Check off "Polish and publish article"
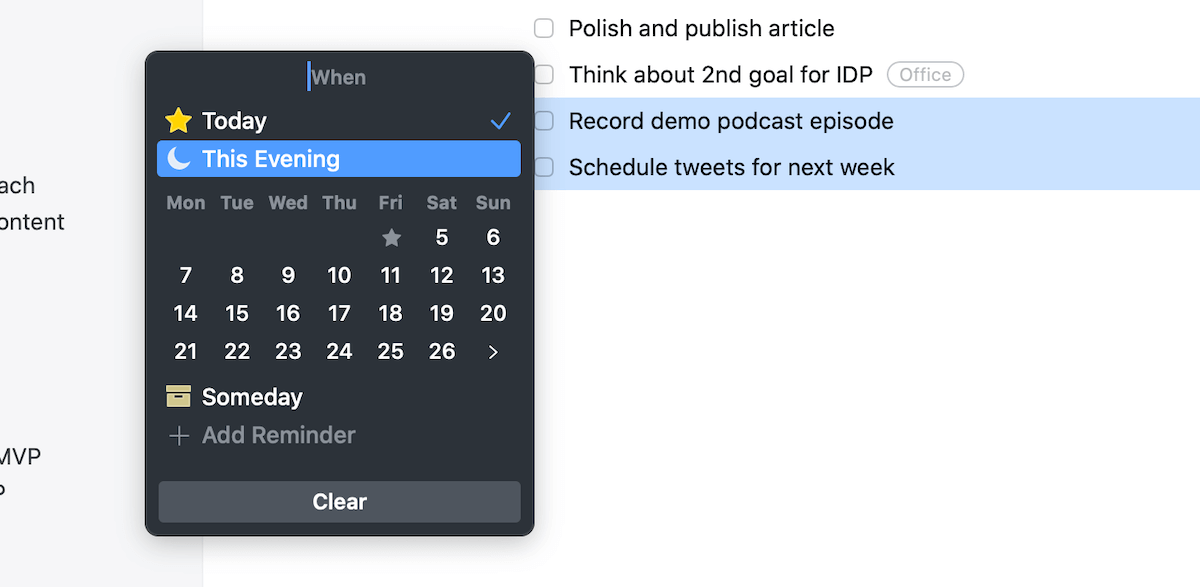 543,28
